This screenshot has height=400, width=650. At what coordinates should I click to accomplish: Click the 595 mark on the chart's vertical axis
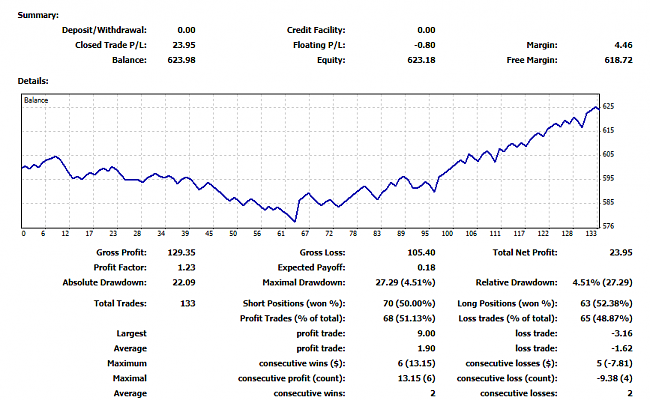[x=608, y=178]
